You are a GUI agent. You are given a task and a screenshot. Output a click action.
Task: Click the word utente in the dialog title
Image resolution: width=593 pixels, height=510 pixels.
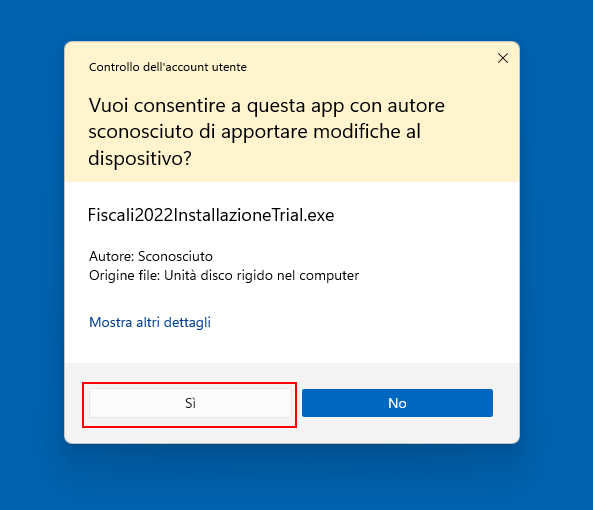(x=229, y=67)
